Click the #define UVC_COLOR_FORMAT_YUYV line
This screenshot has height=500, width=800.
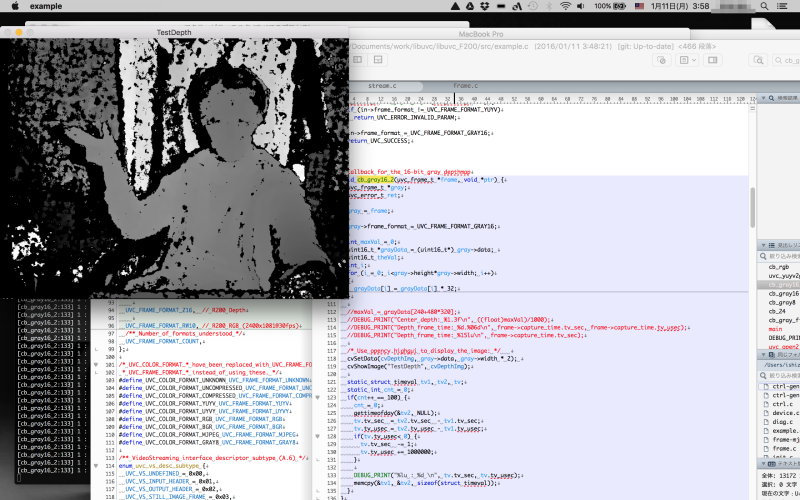tap(205, 403)
